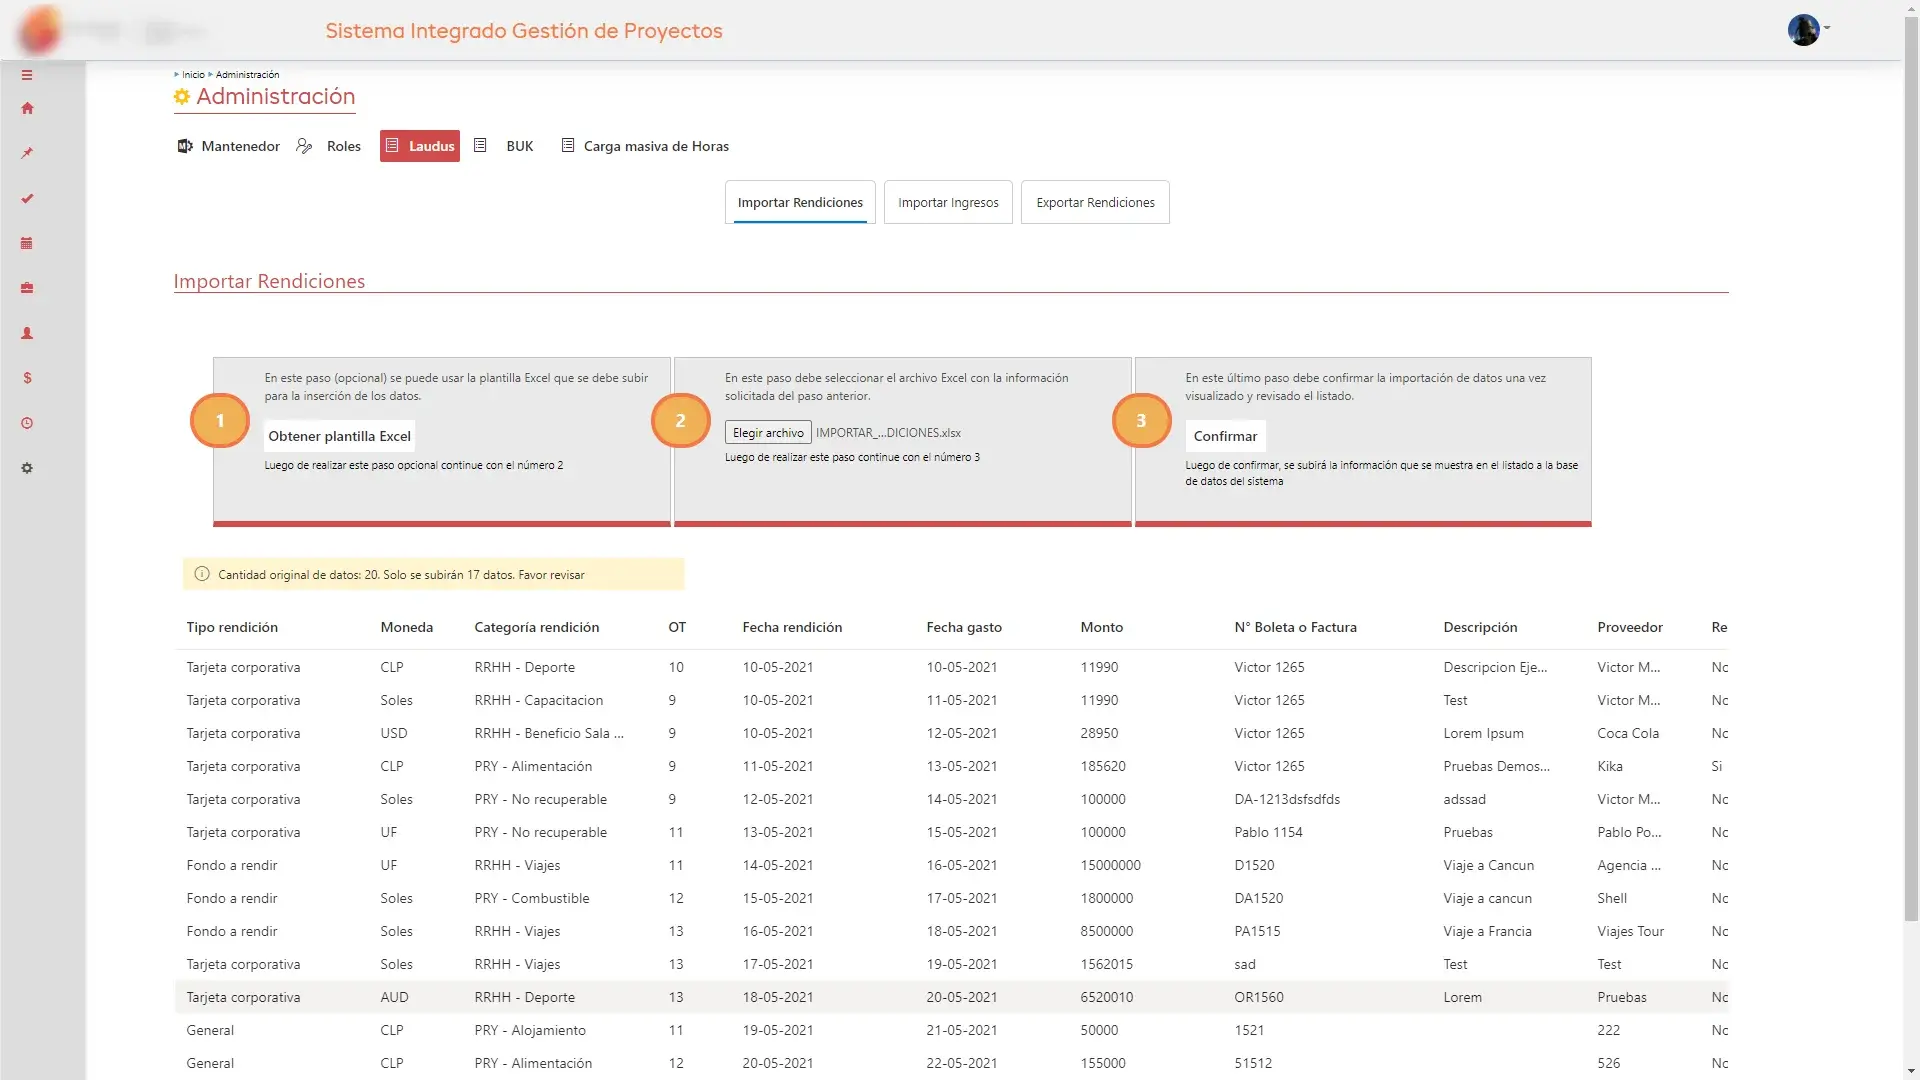This screenshot has height=1080, width=1920.
Task: Select the Importar Ingresos tab
Action: point(948,202)
